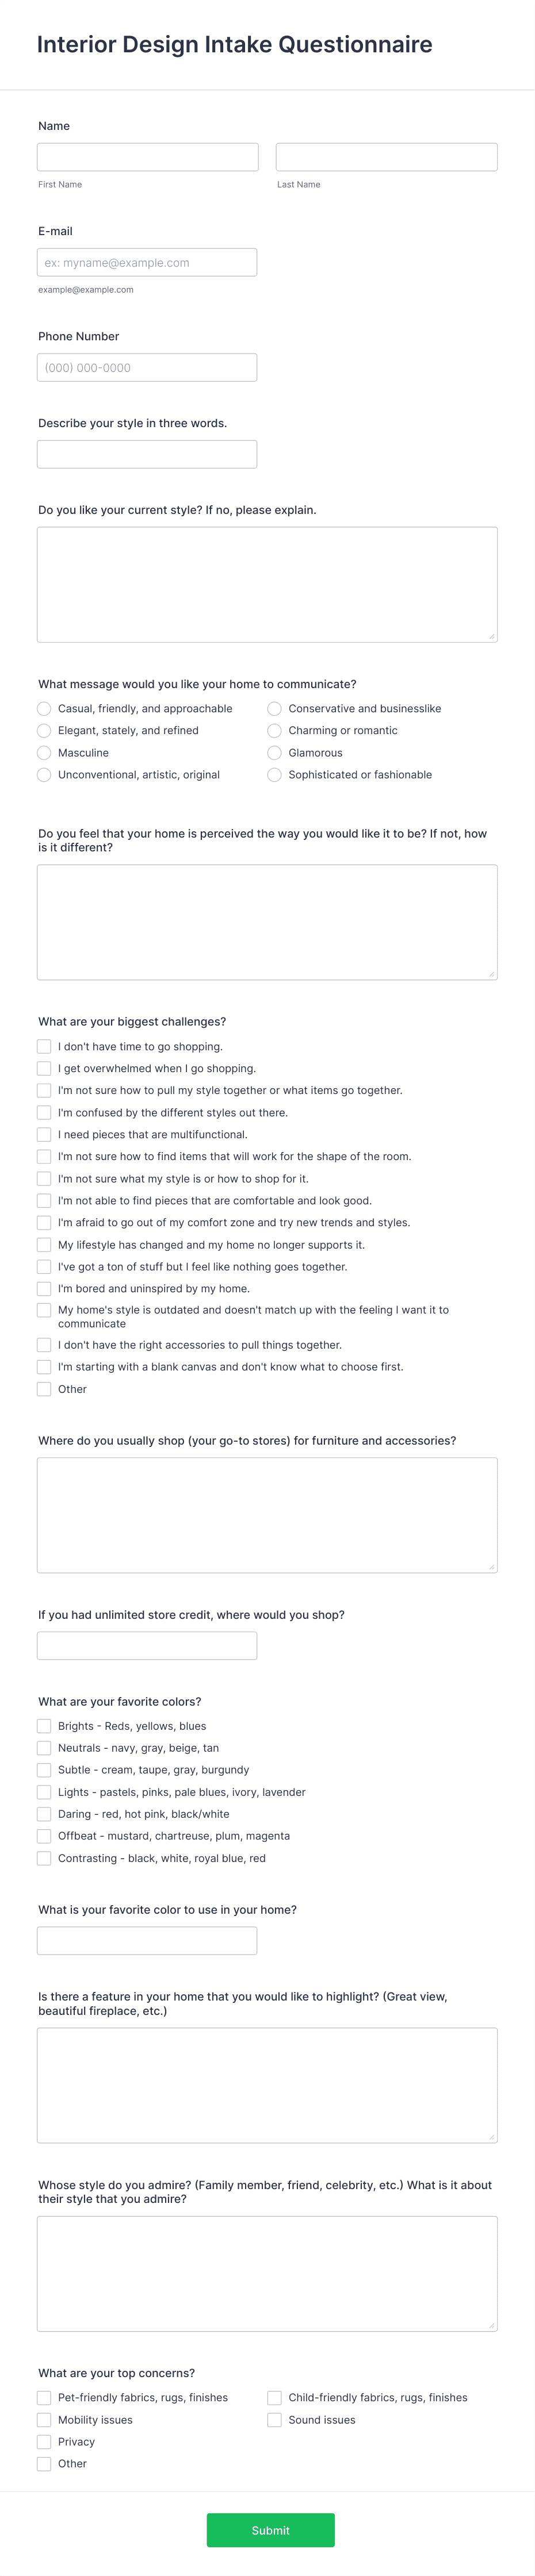Check "I don't have time to go shopping"

(x=44, y=1046)
